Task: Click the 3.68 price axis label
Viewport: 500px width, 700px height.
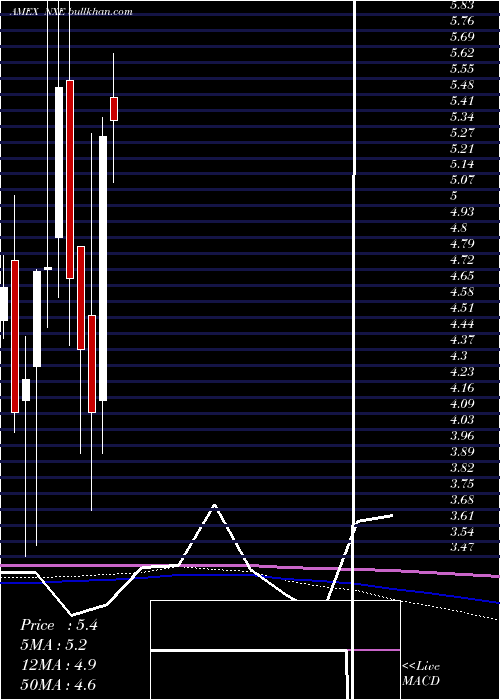Action: (x=462, y=499)
